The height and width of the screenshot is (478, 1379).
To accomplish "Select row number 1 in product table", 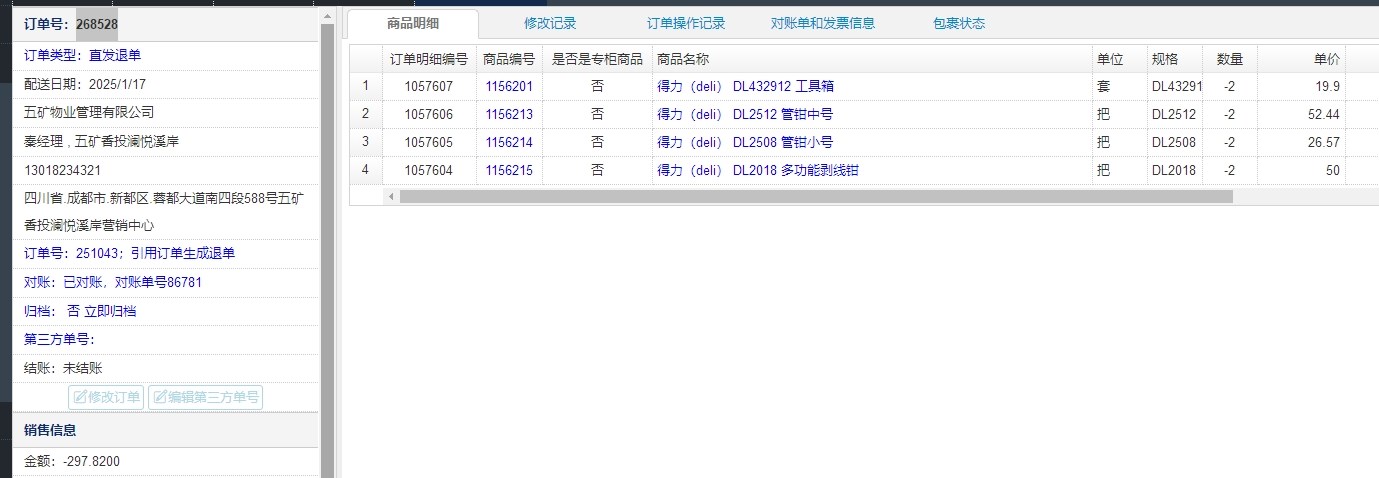I will (x=366, y=87).
